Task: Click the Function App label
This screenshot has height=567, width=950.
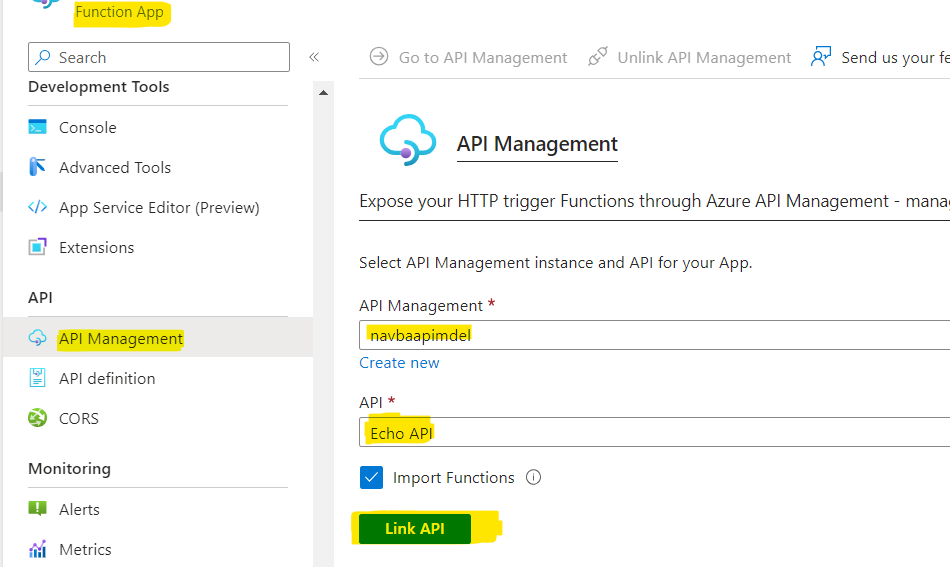Action: click(119, 12)
